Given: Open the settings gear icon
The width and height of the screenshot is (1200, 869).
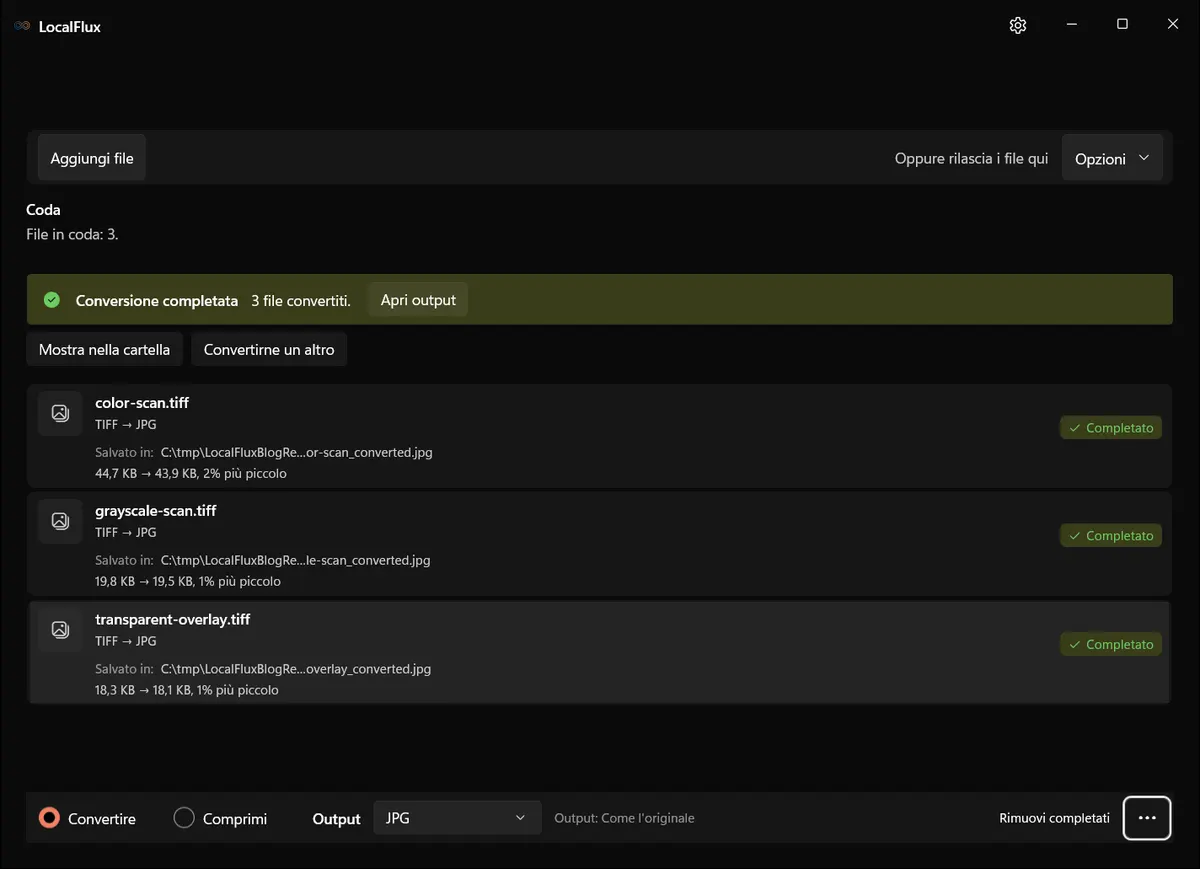Looking at the screenshot, I should coord(1018,26).
